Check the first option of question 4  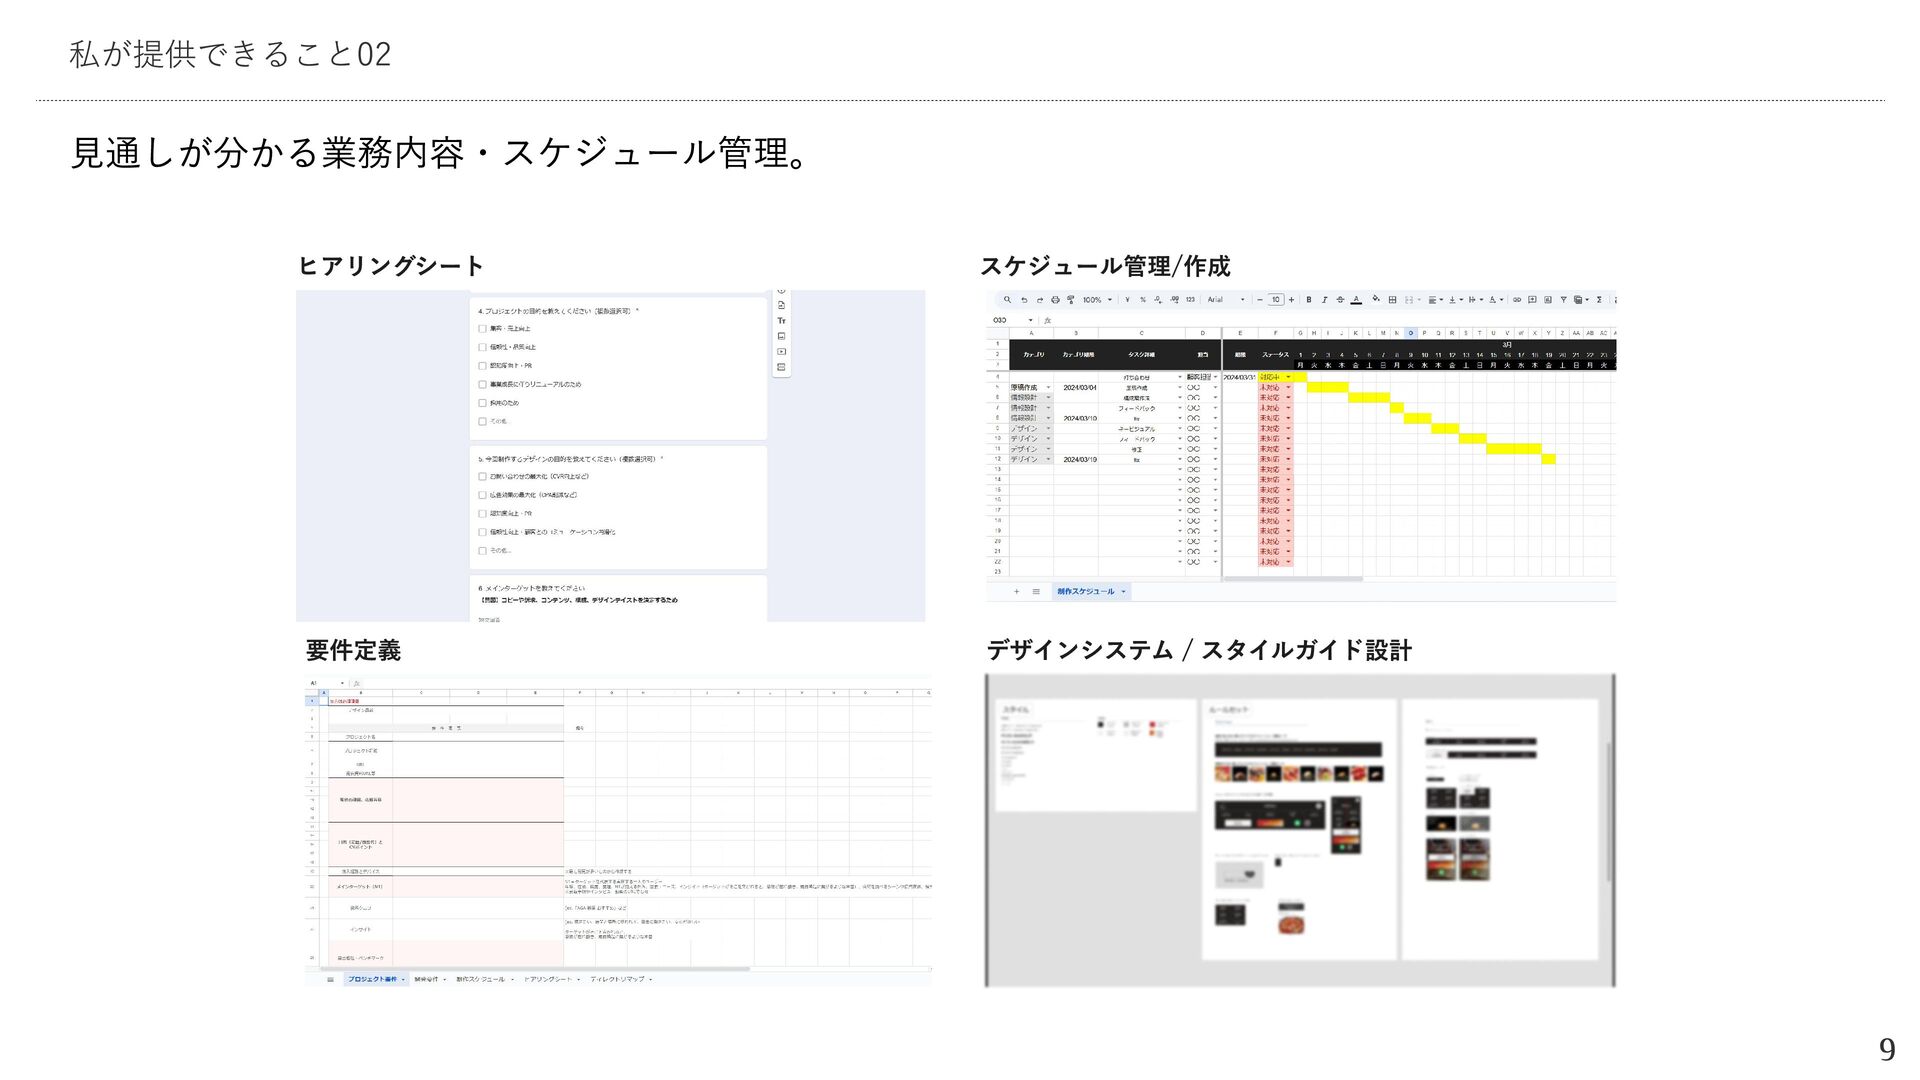[x=482, y=329]
